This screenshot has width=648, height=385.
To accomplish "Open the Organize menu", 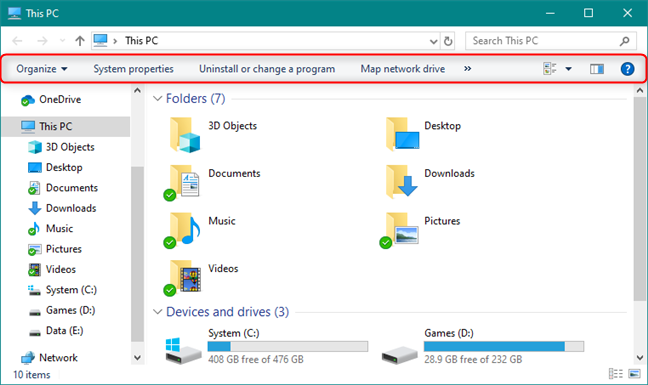I will (x=42, y=69).
